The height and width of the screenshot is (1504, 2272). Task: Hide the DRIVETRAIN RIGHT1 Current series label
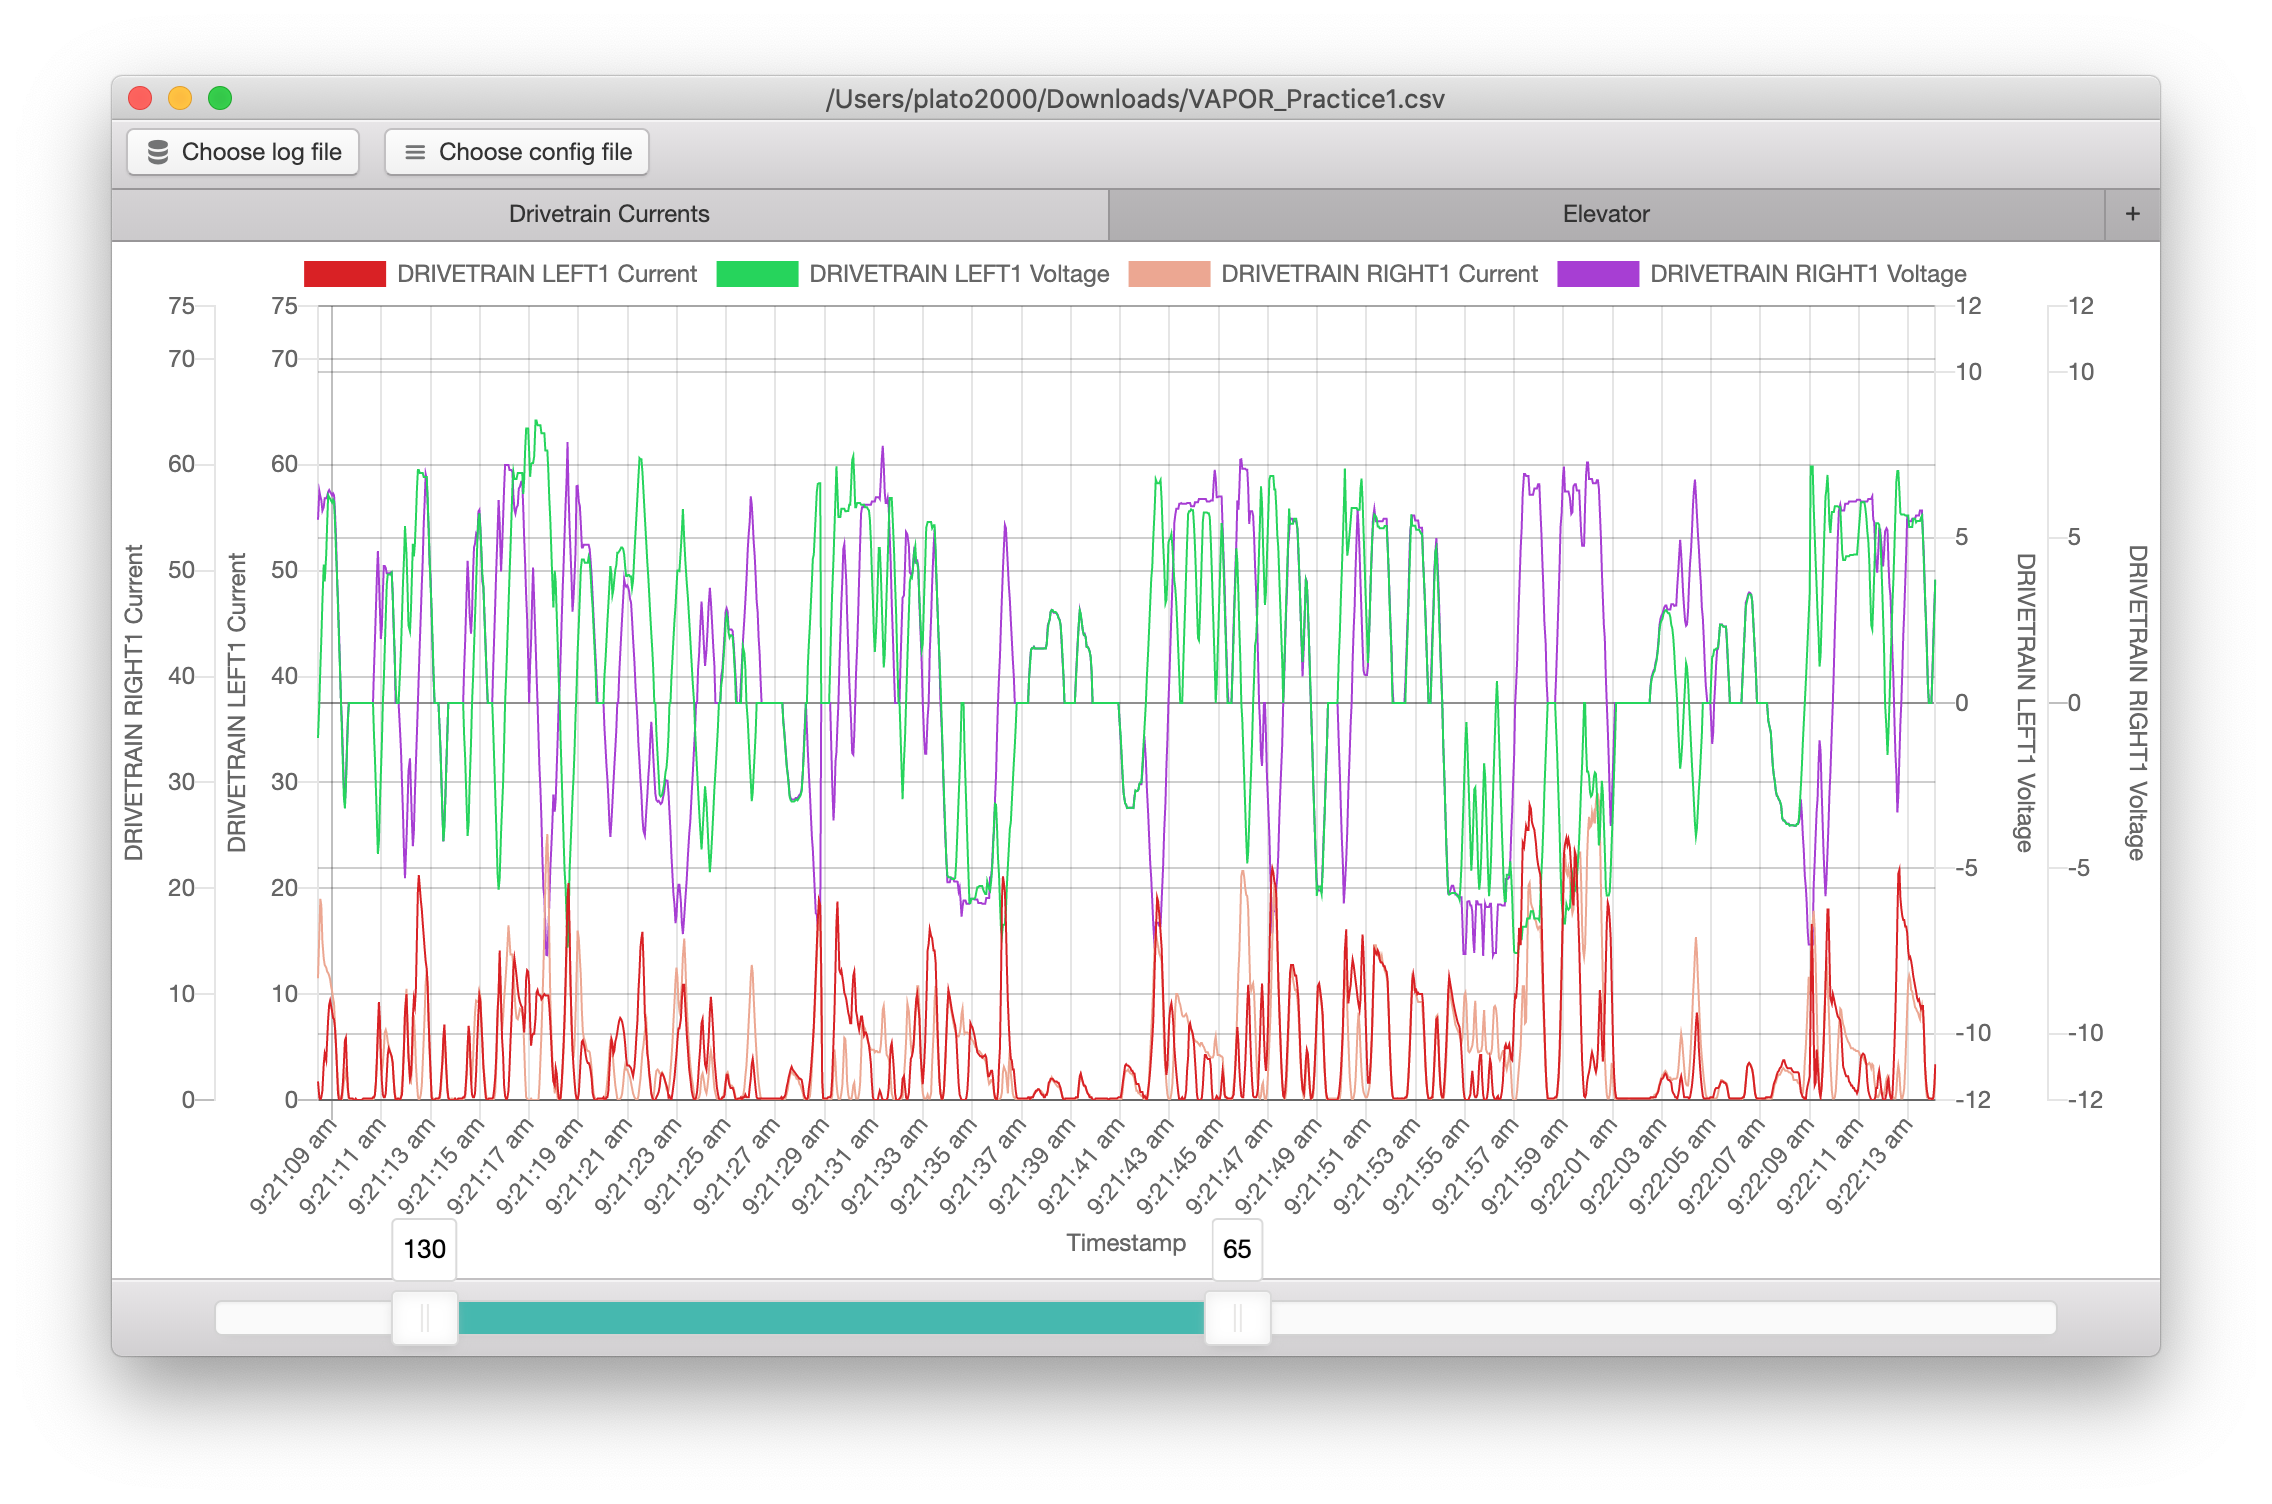pyautogui.click(x=1379, y=274)
